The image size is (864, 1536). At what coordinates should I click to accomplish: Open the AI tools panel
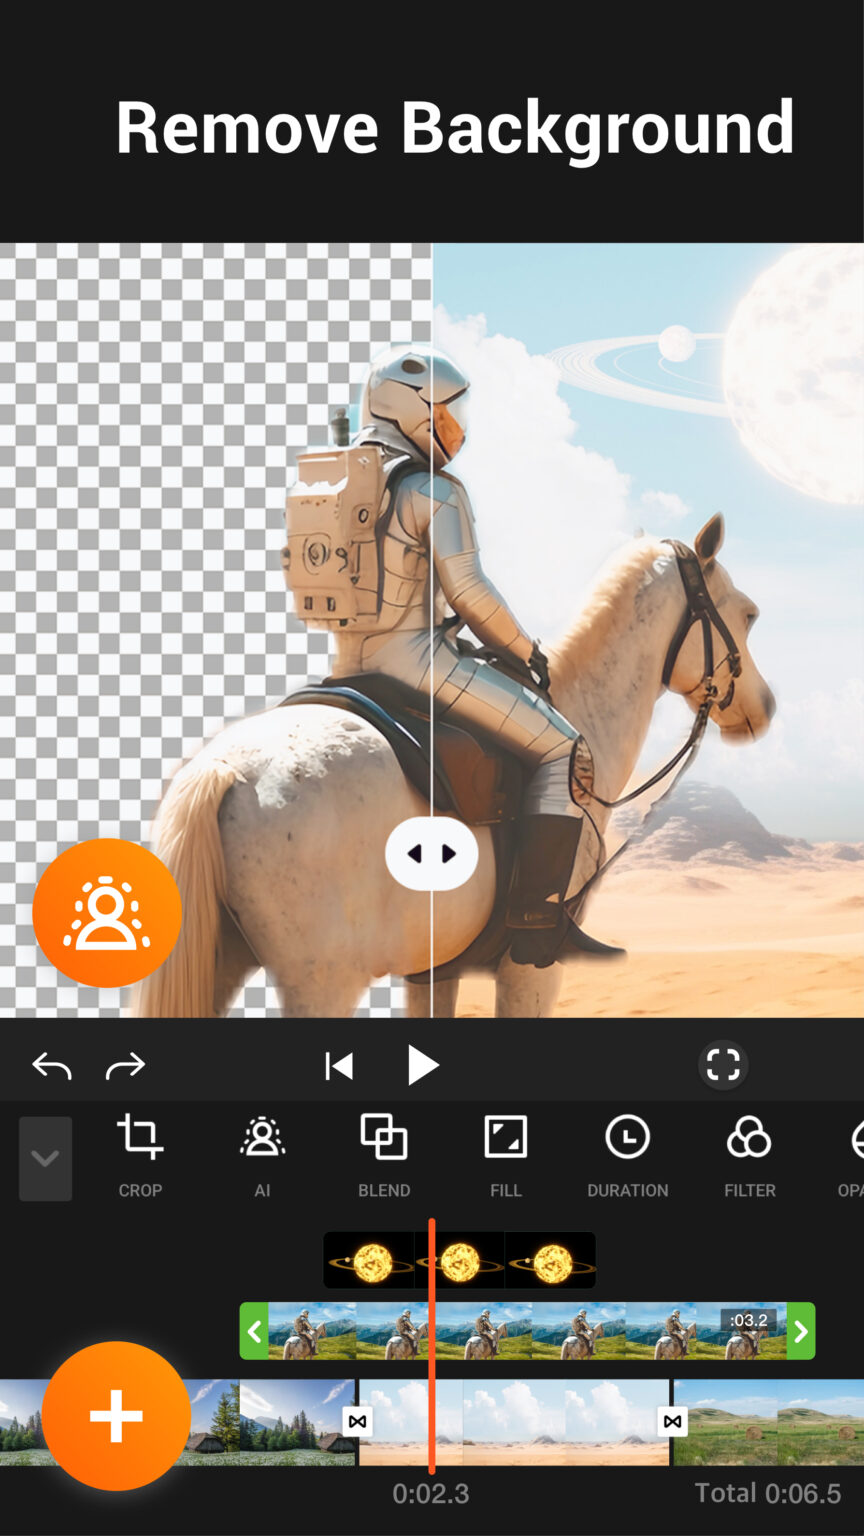pyautogui.click(x=262, y=1157)
